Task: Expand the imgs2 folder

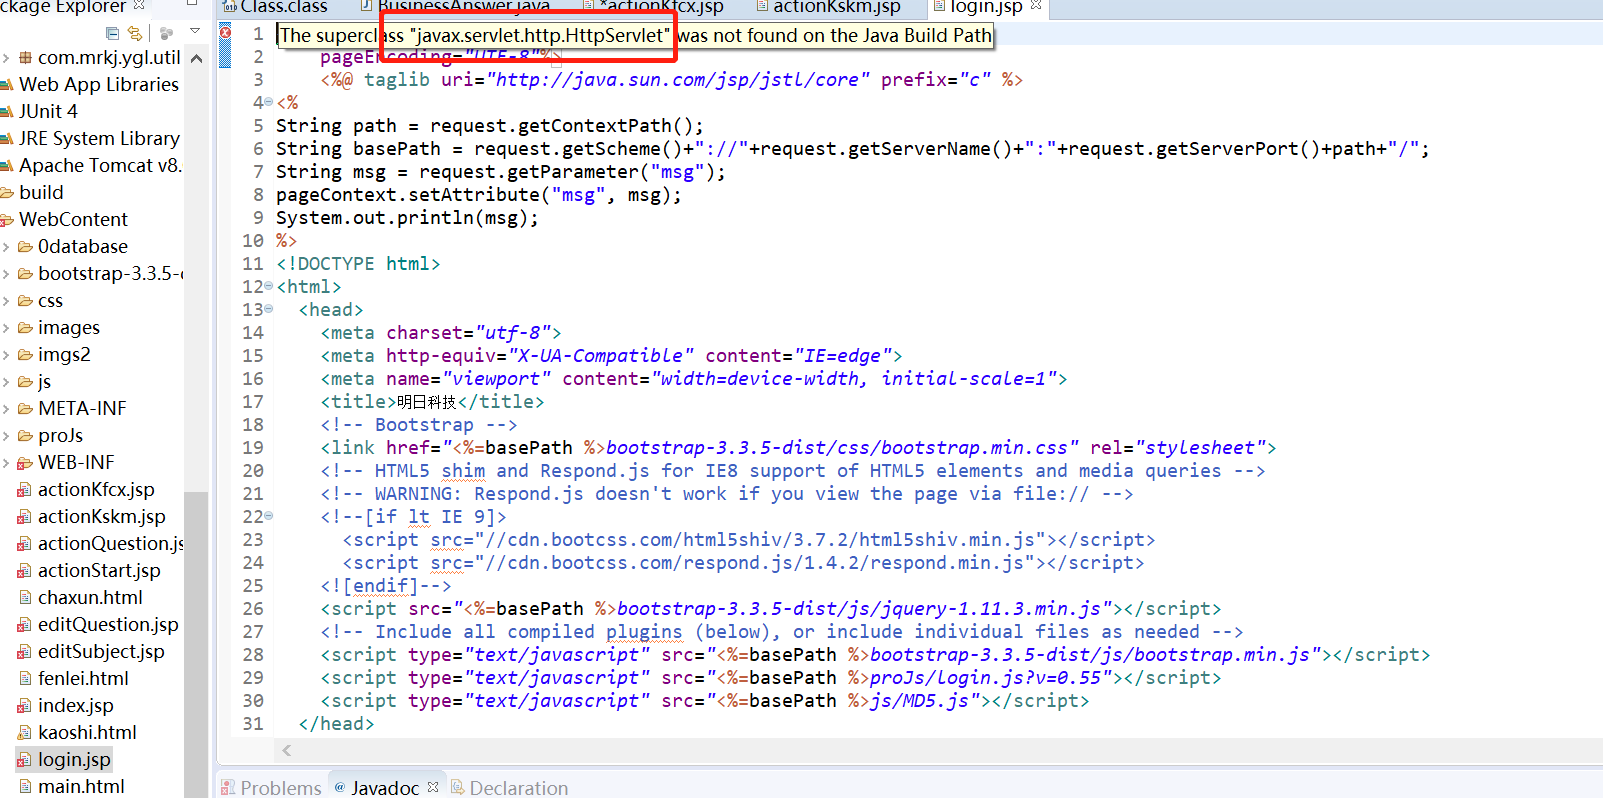Action: (6, 354)
